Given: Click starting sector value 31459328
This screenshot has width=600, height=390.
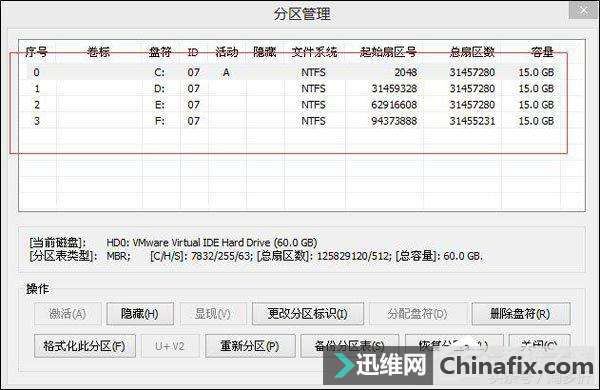Looking at the screenshot, I should coord(395,89).
